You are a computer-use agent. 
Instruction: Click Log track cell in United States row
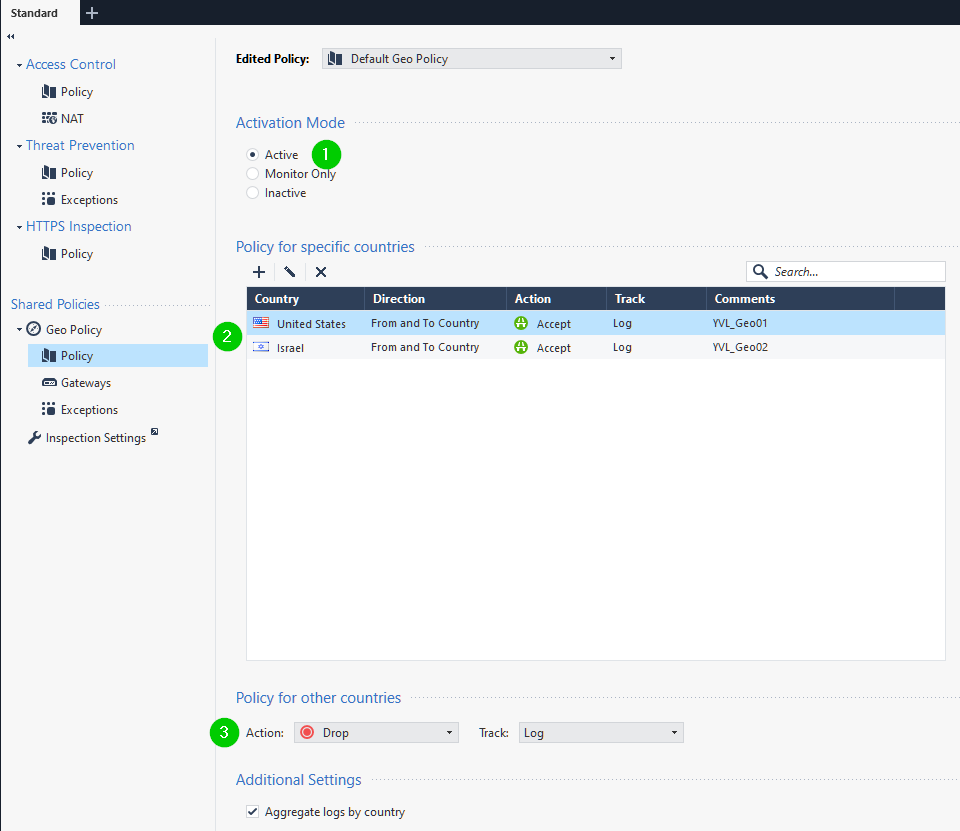(622, 323)
